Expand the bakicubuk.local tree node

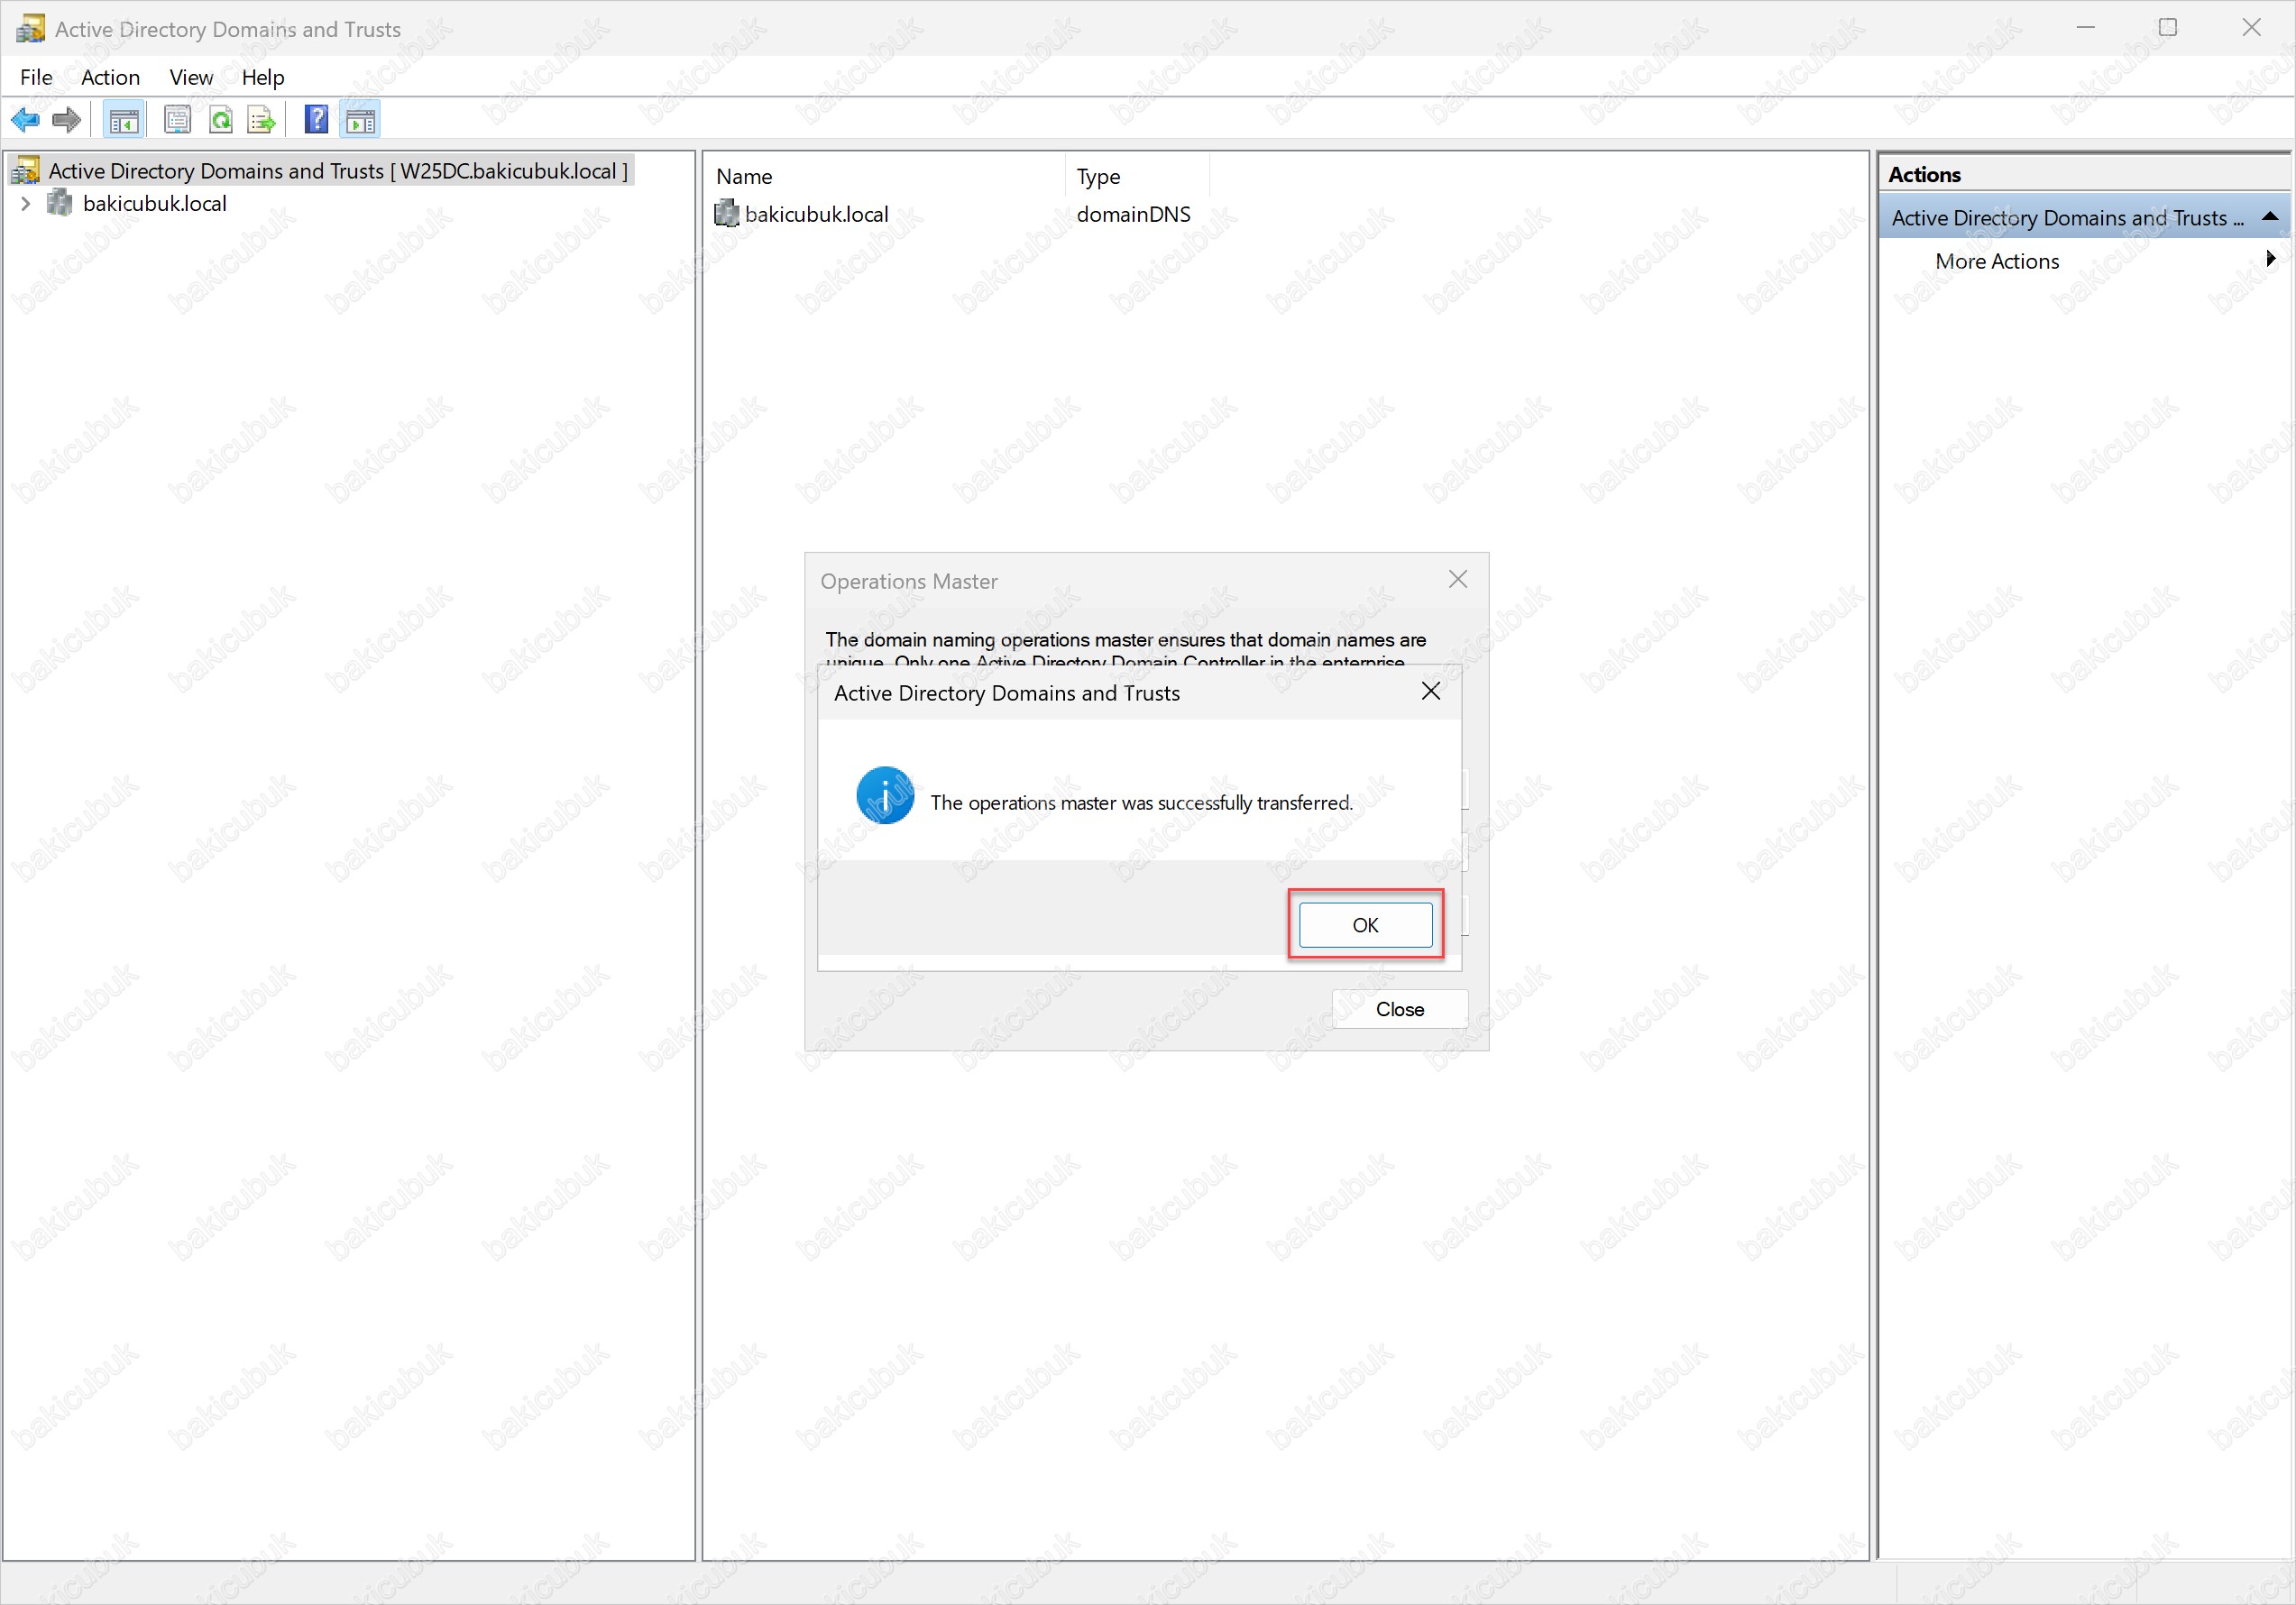[26, 203]
